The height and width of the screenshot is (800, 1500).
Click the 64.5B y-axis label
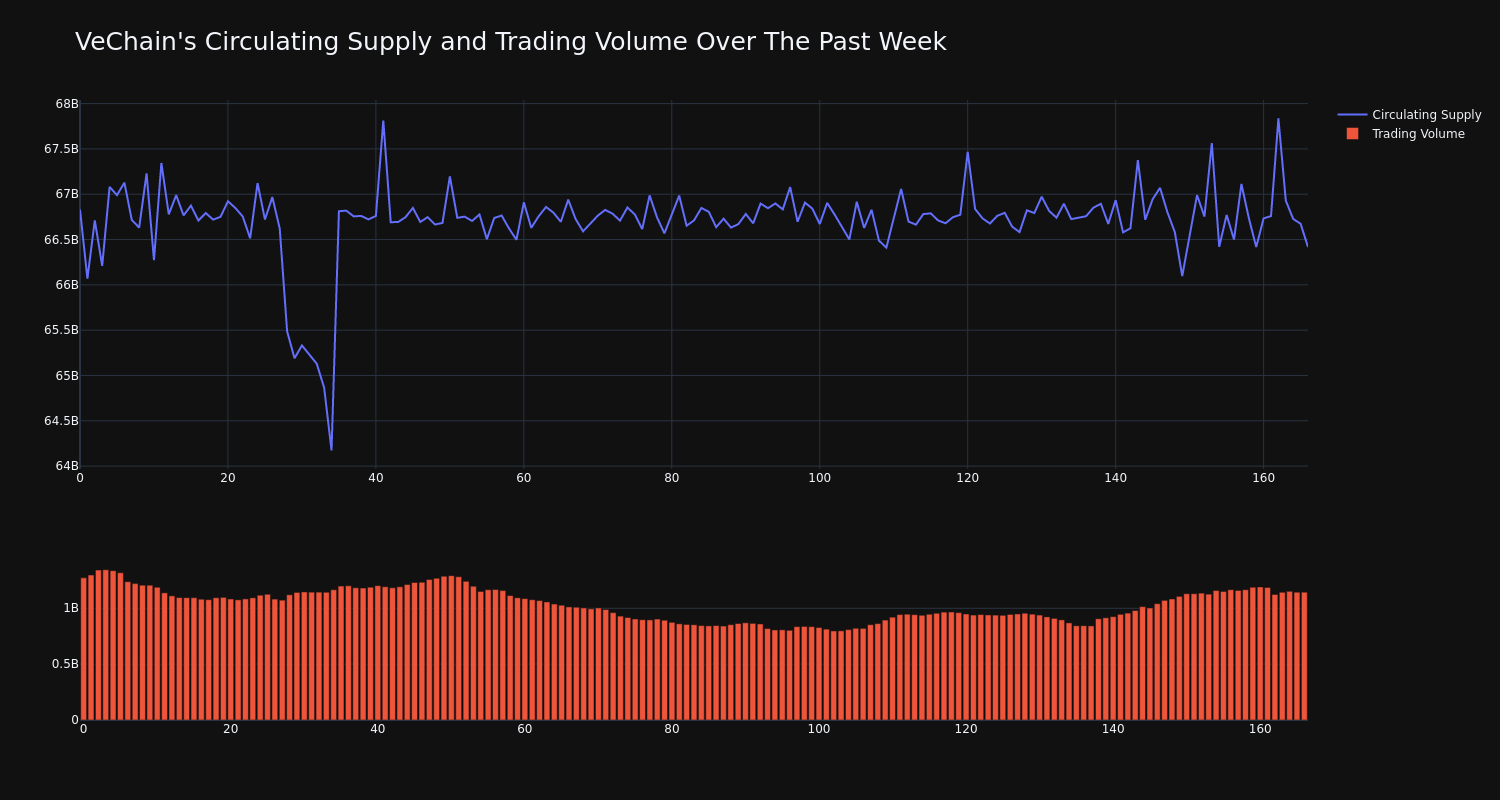point(61,421)
